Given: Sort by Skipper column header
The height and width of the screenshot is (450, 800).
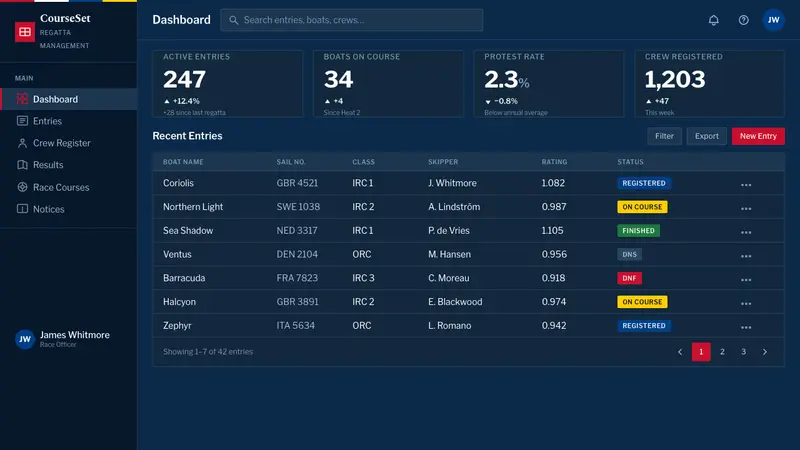Looking at the screenshot, I should 443,162.
